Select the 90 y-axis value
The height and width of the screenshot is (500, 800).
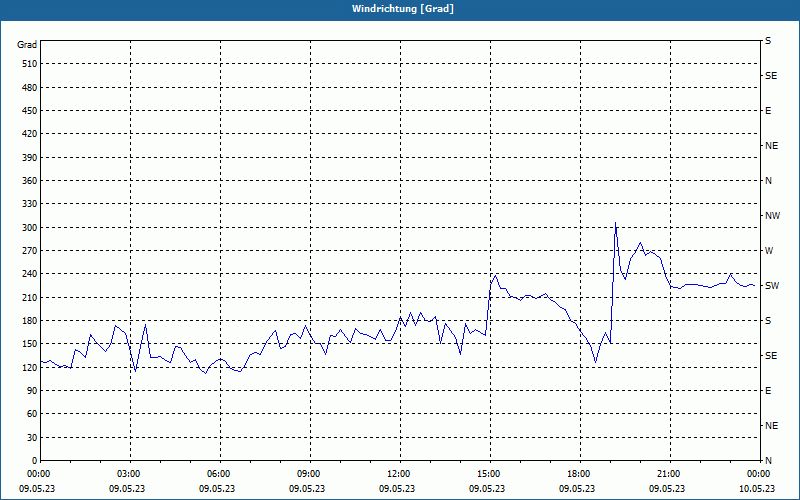tap(32, 391)
